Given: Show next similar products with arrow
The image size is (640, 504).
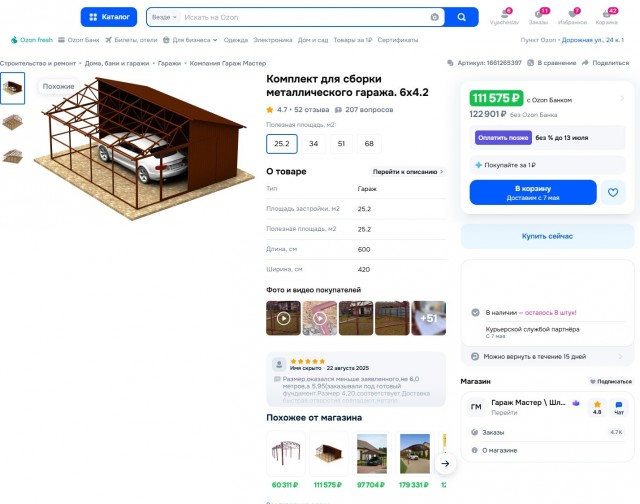Looking at the screenshot, I should [x=445, y=464].
